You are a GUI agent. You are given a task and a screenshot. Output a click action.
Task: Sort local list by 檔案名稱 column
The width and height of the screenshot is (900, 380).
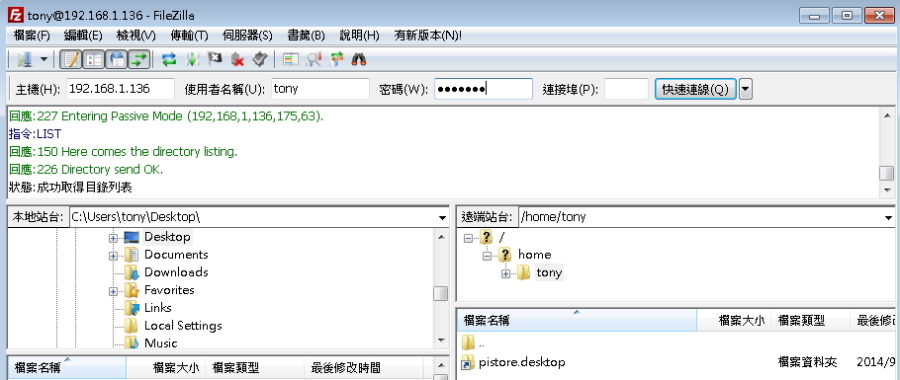tap(67, 367)
